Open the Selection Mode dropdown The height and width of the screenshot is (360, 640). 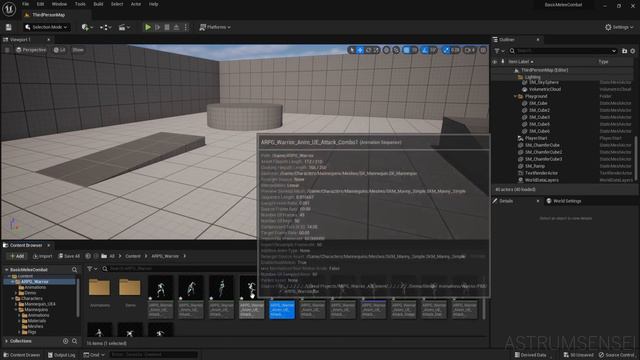point(46,27)
